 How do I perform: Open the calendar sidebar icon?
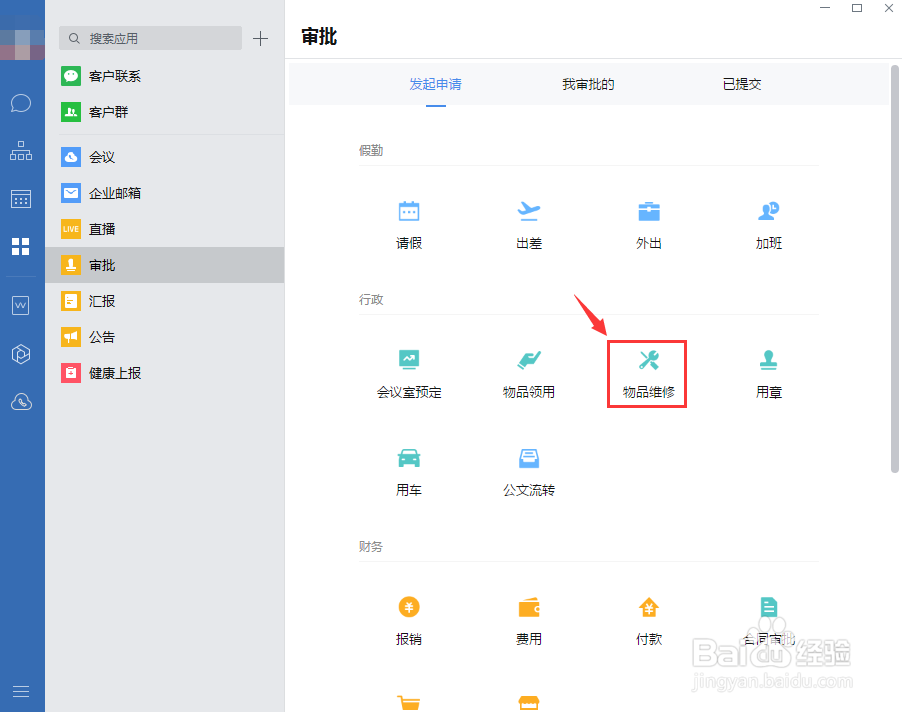click(21, 199)
